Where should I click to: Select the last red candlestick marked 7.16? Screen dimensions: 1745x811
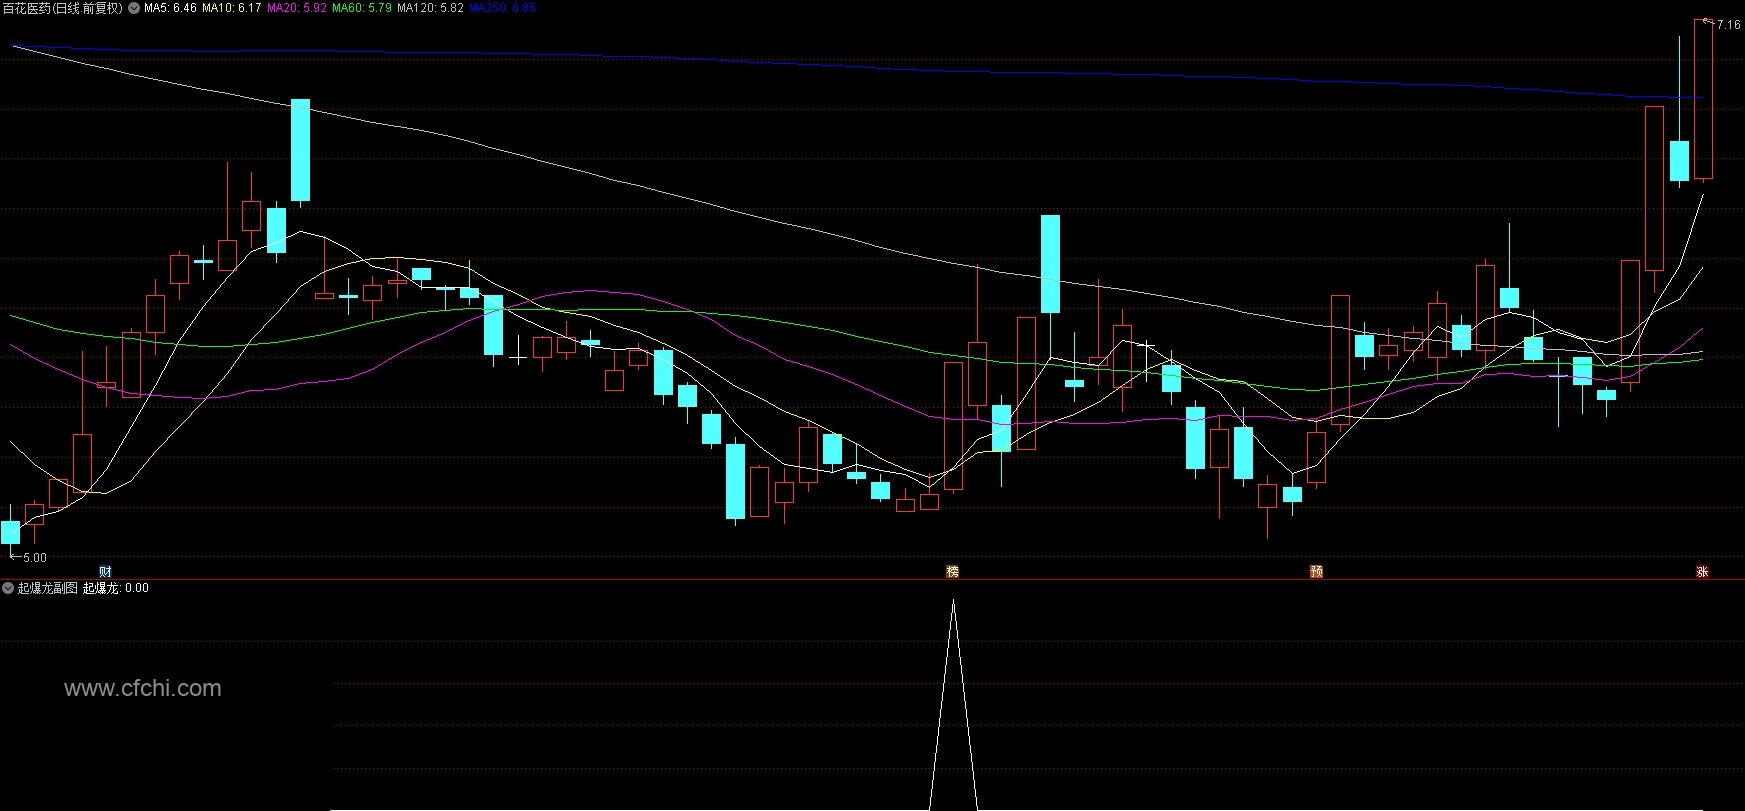(1703, 99)
